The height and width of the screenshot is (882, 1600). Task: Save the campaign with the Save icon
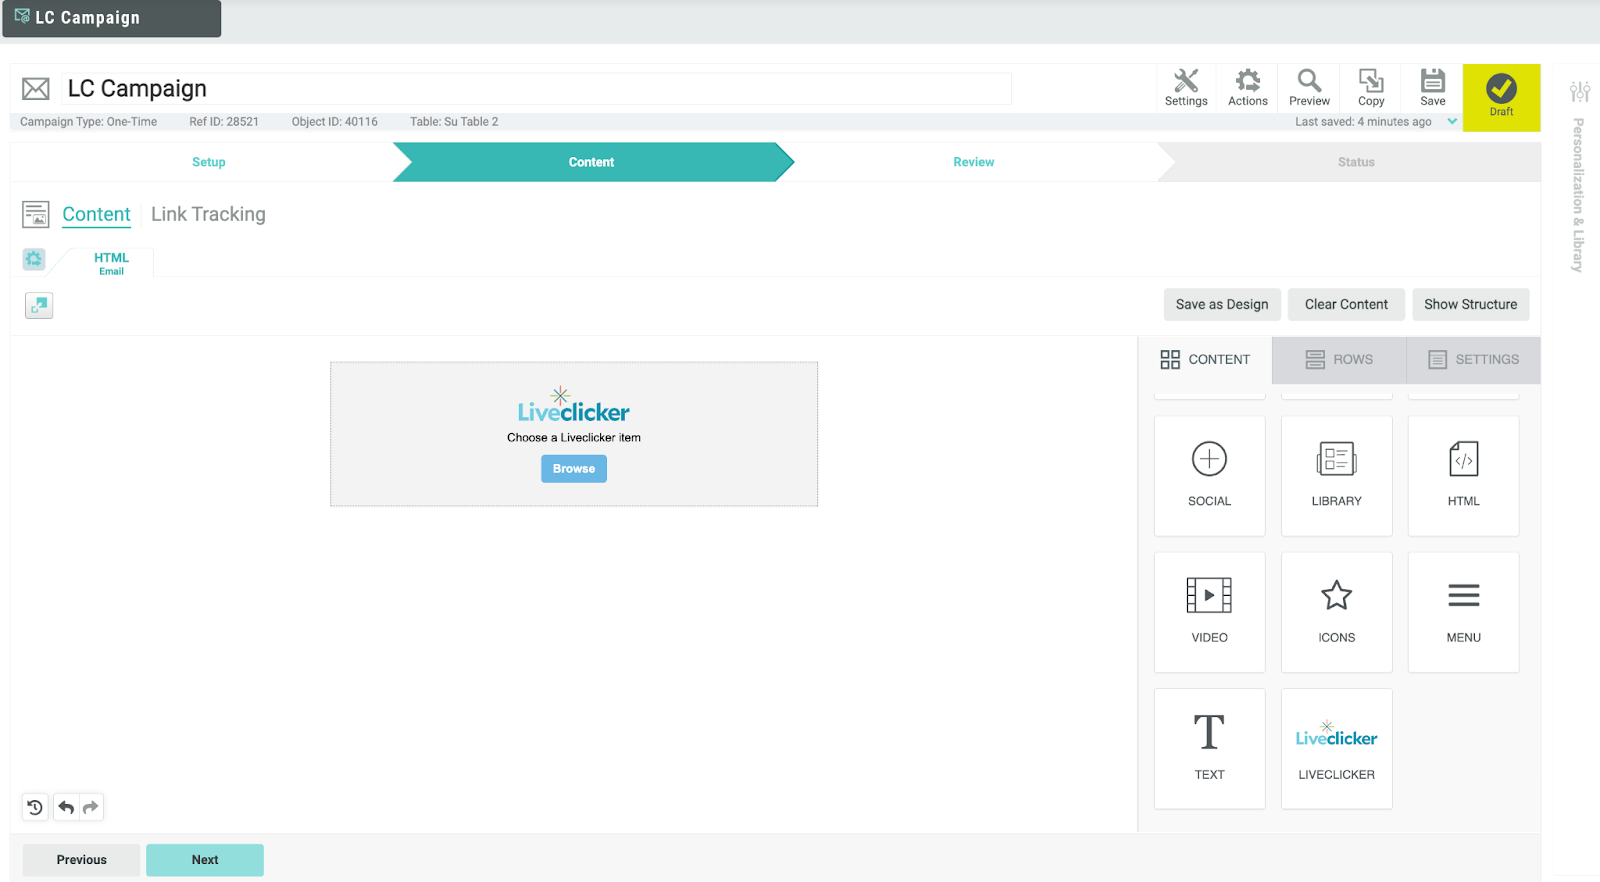click(1433, 88)
